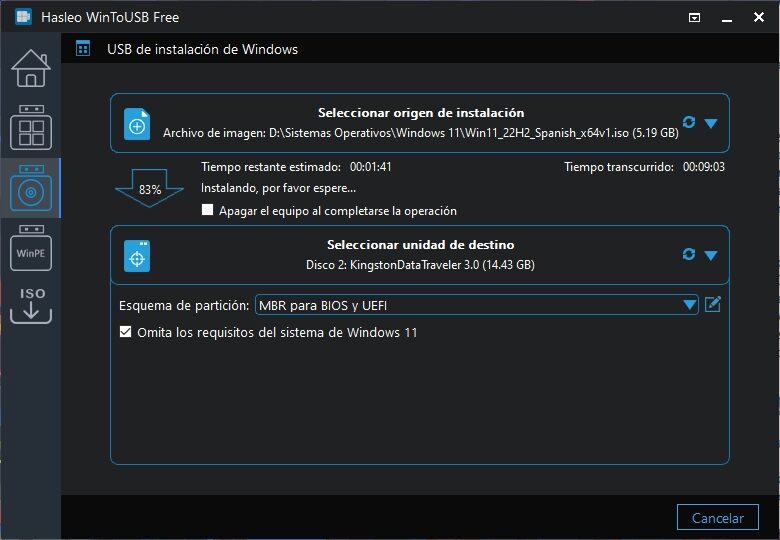Viewport: 780px width, 540px height.
Task: Click the Esquema de partición label
Action: point(184,305)
